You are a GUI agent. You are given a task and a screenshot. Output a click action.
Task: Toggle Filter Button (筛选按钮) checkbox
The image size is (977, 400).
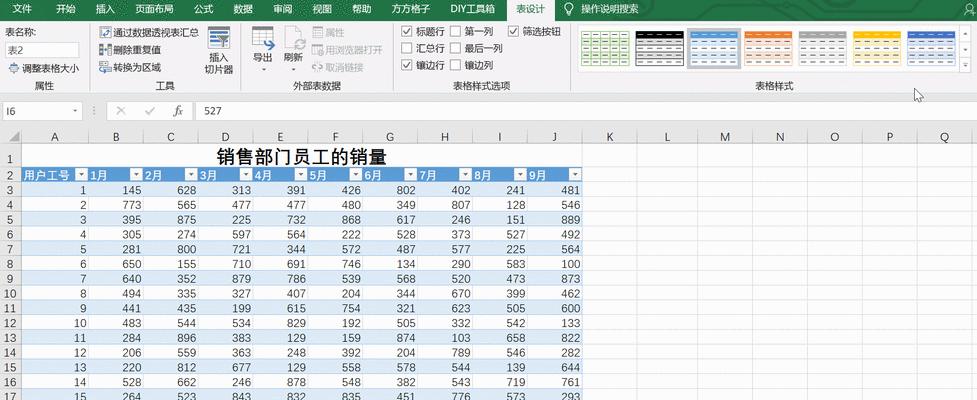pos(513,31)
